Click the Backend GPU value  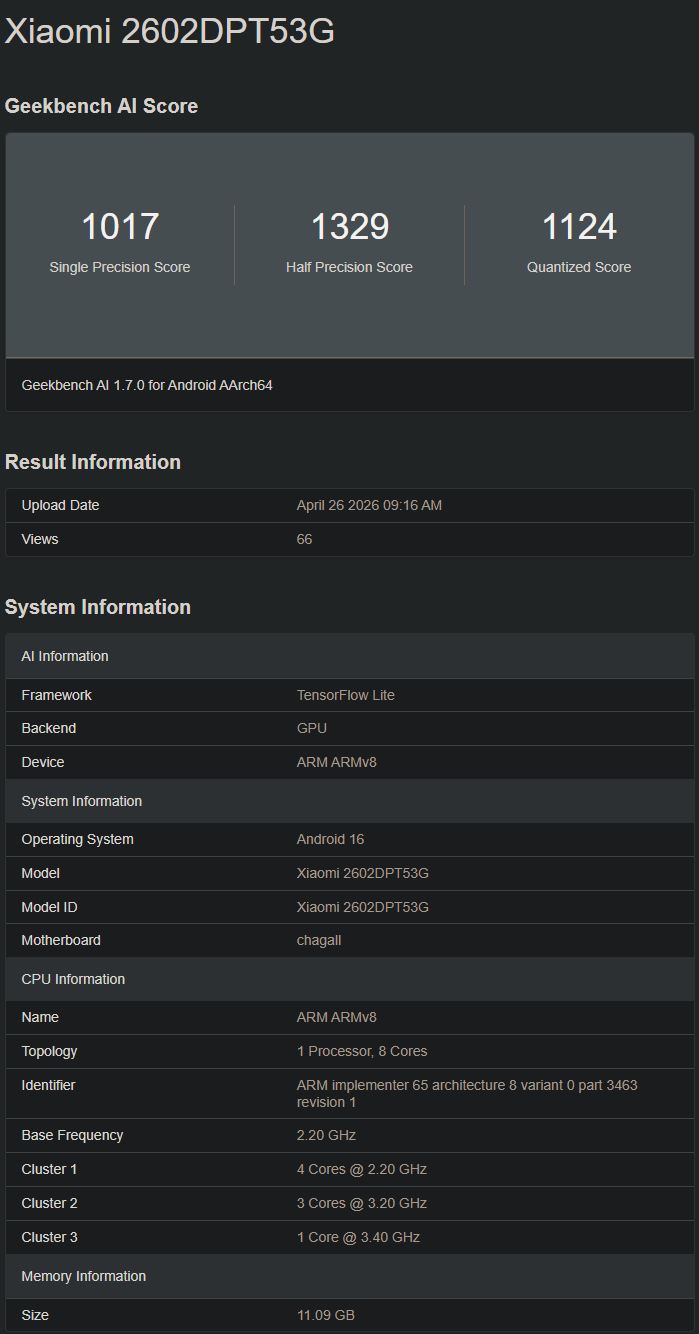(x=311, y=728)
